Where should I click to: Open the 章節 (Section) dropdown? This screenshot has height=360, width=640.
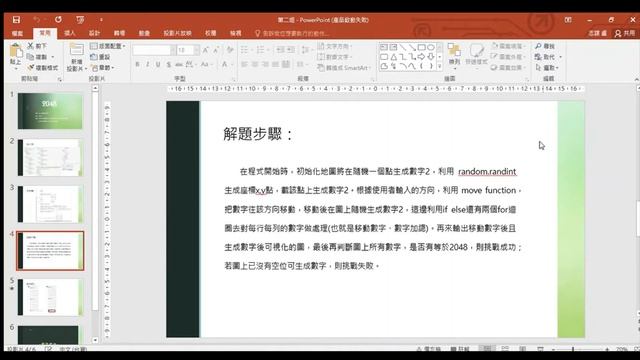click(x=102, y=67)
